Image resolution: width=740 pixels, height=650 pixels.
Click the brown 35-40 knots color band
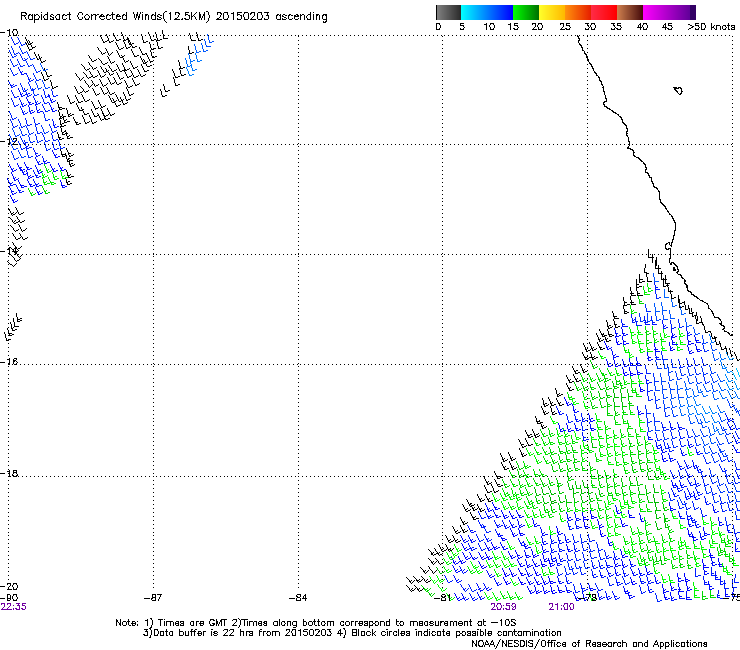(x=630, y=12)
